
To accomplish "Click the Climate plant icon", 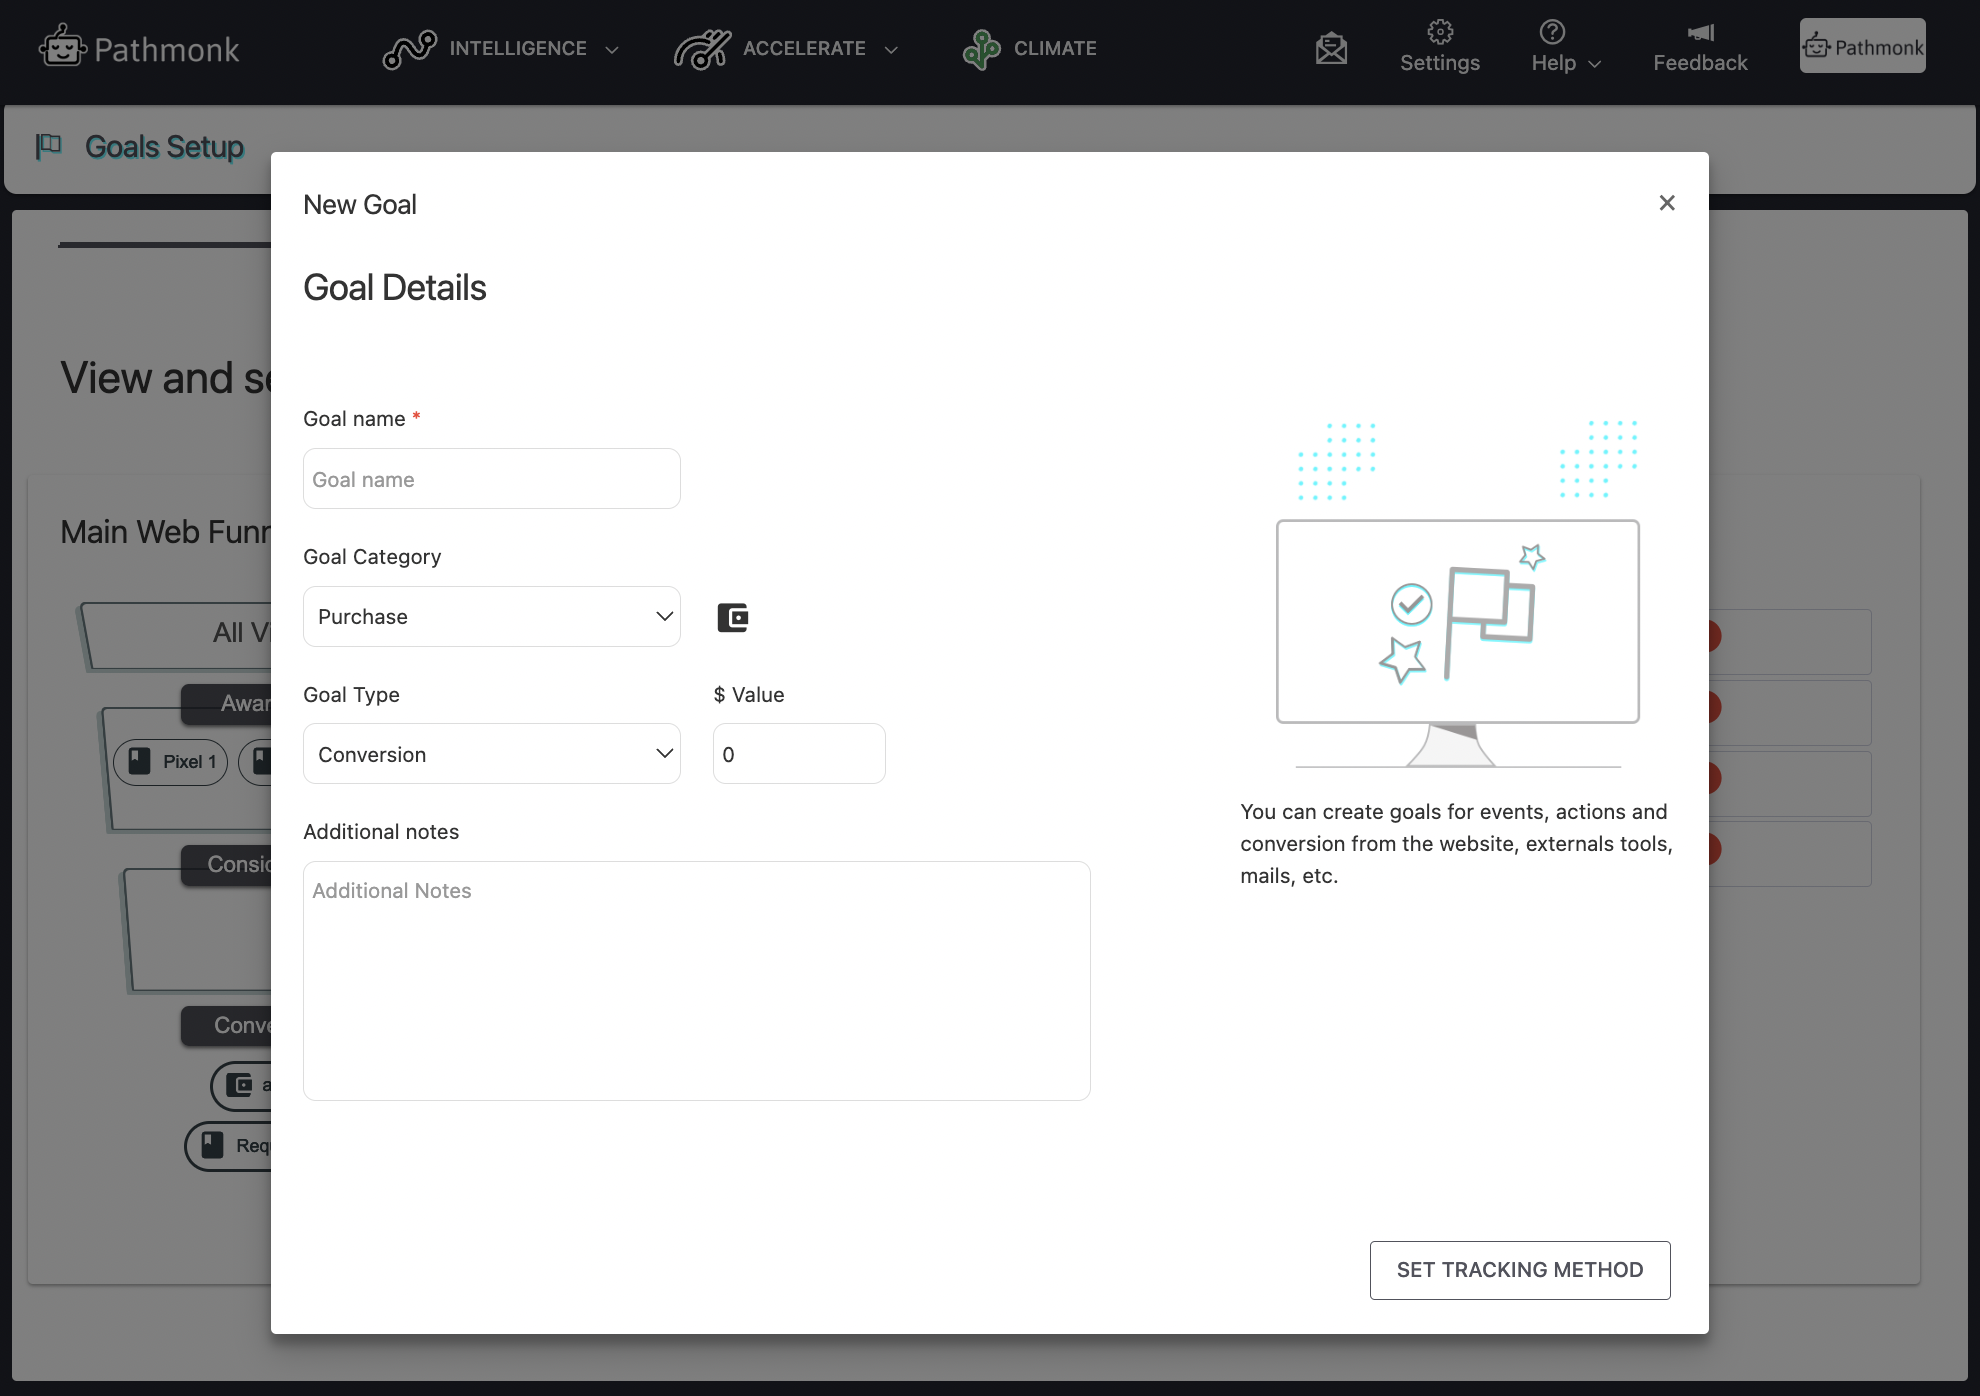I will click(x=981, y=49).
